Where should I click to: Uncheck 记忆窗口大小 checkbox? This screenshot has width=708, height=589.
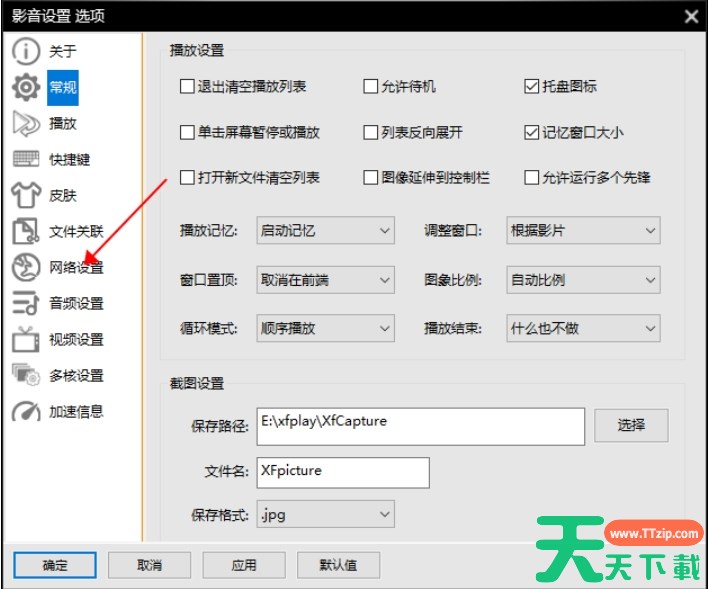[531, 132]
